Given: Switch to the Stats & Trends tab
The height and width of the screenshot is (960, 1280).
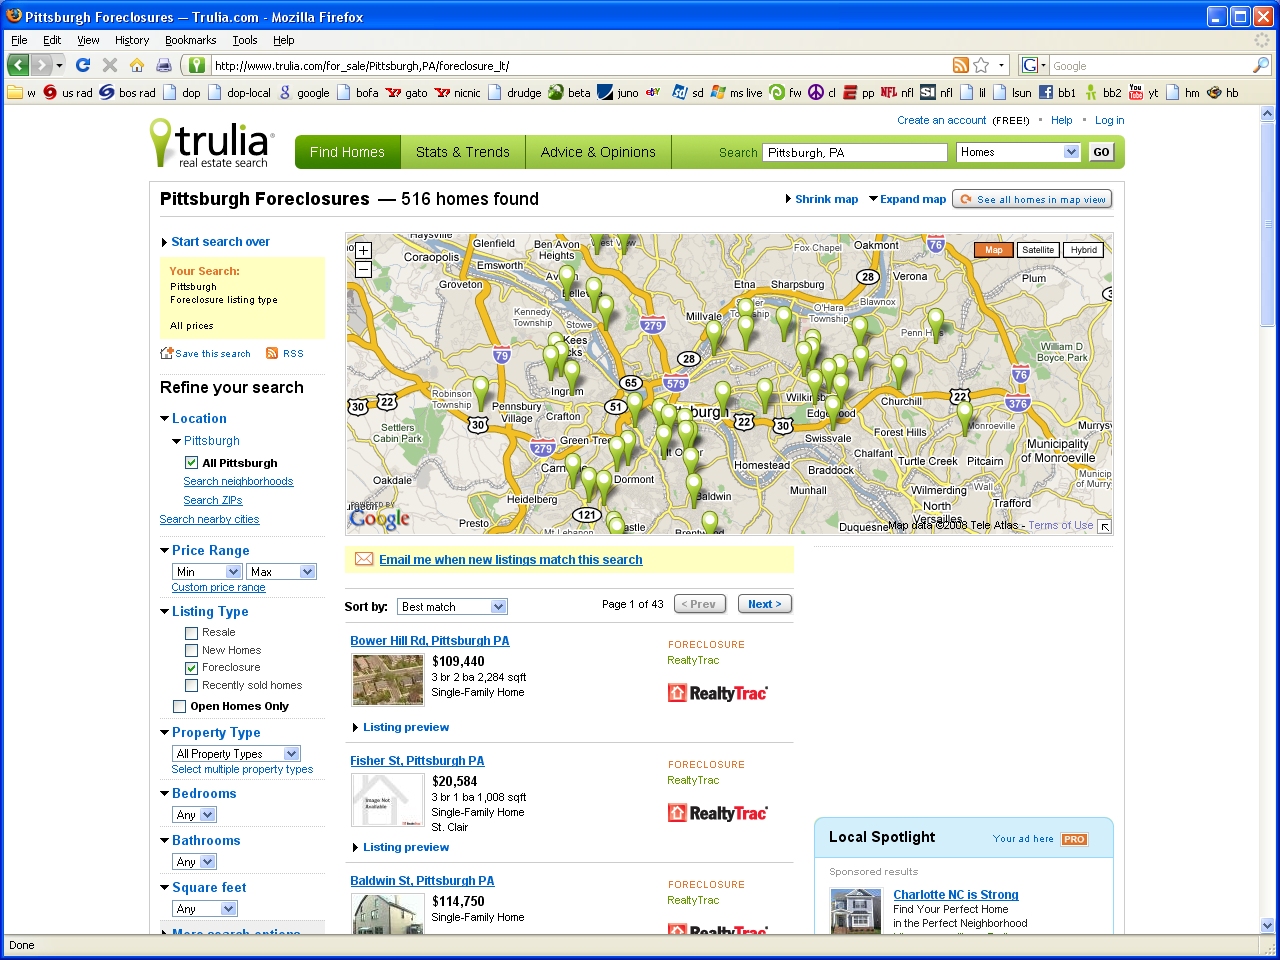Looking at the screenshot, I should (463, 152).
